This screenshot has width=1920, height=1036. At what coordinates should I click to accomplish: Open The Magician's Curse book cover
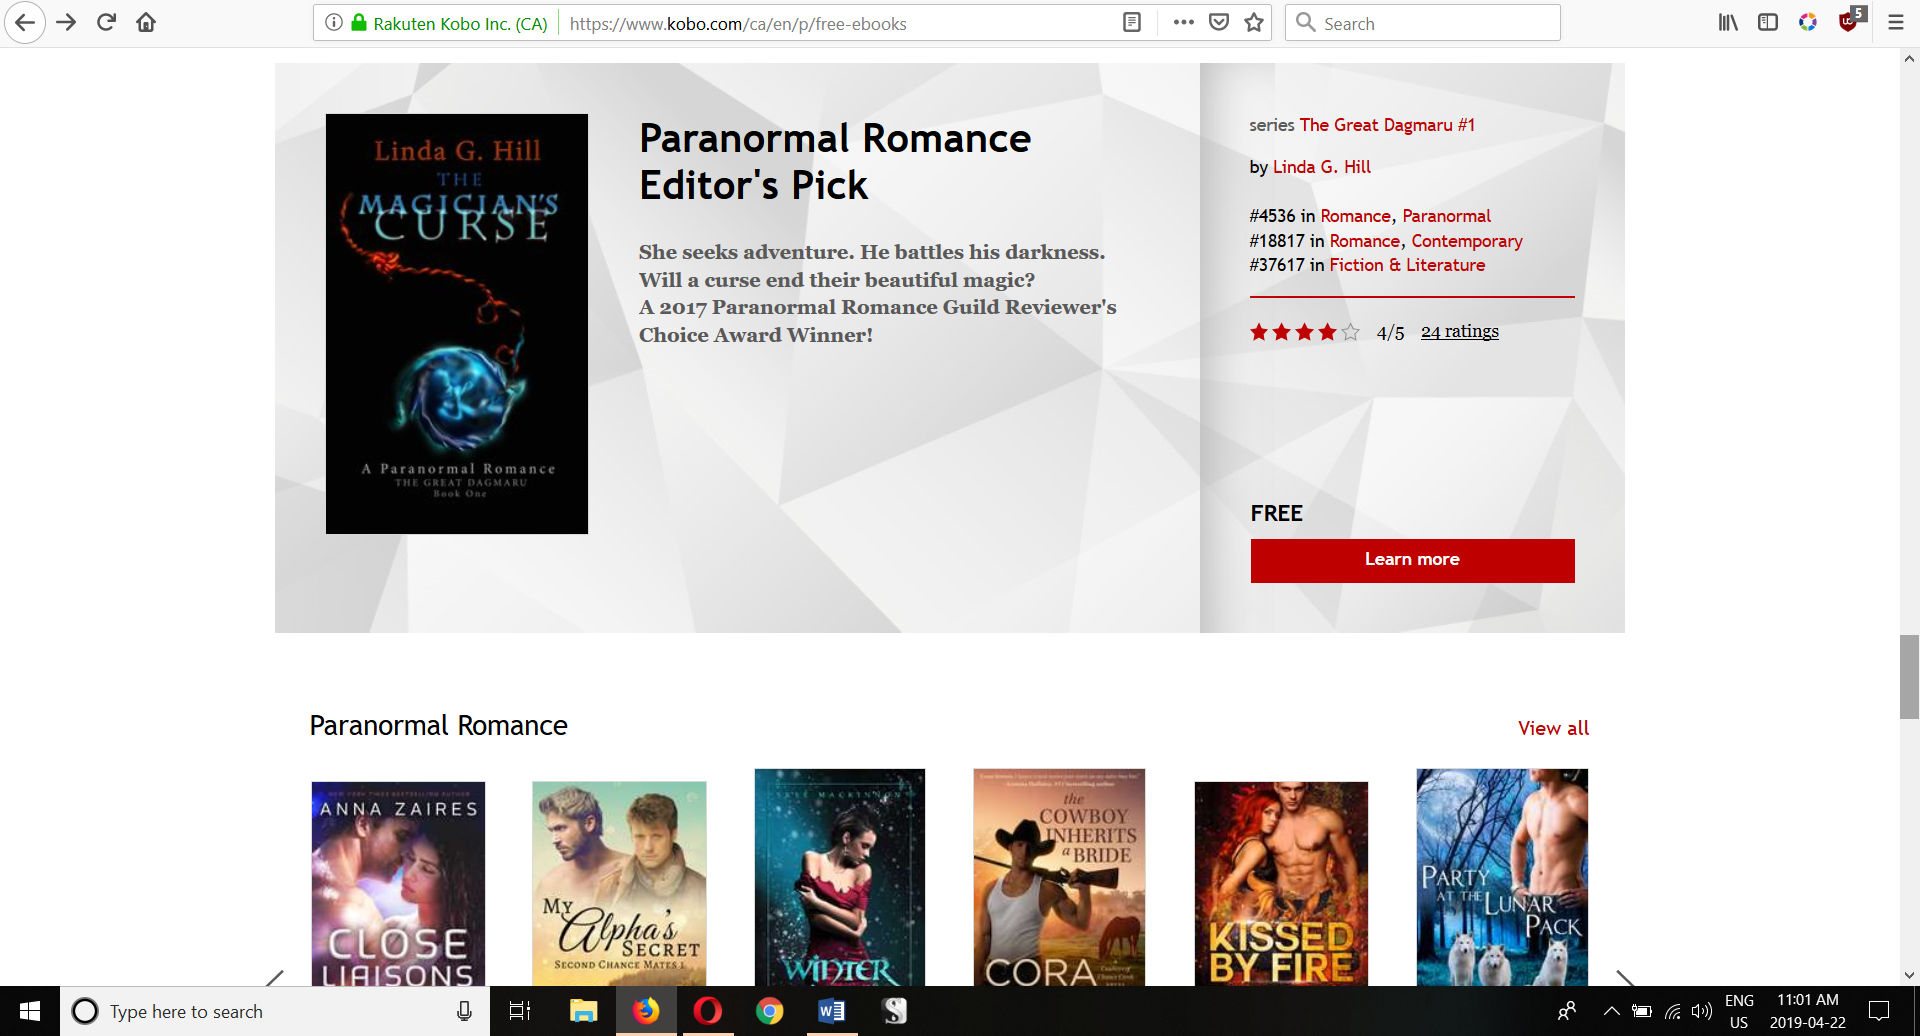pyautogui.click(x=457, y=323)
